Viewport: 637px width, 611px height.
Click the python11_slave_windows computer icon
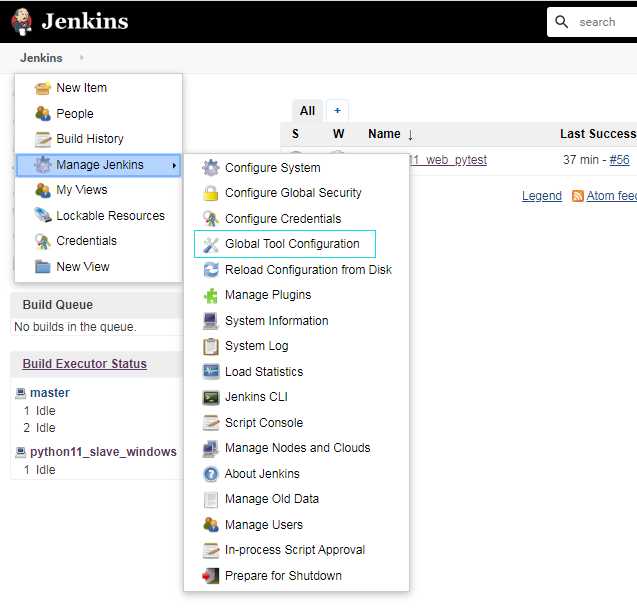pos(21,452)
